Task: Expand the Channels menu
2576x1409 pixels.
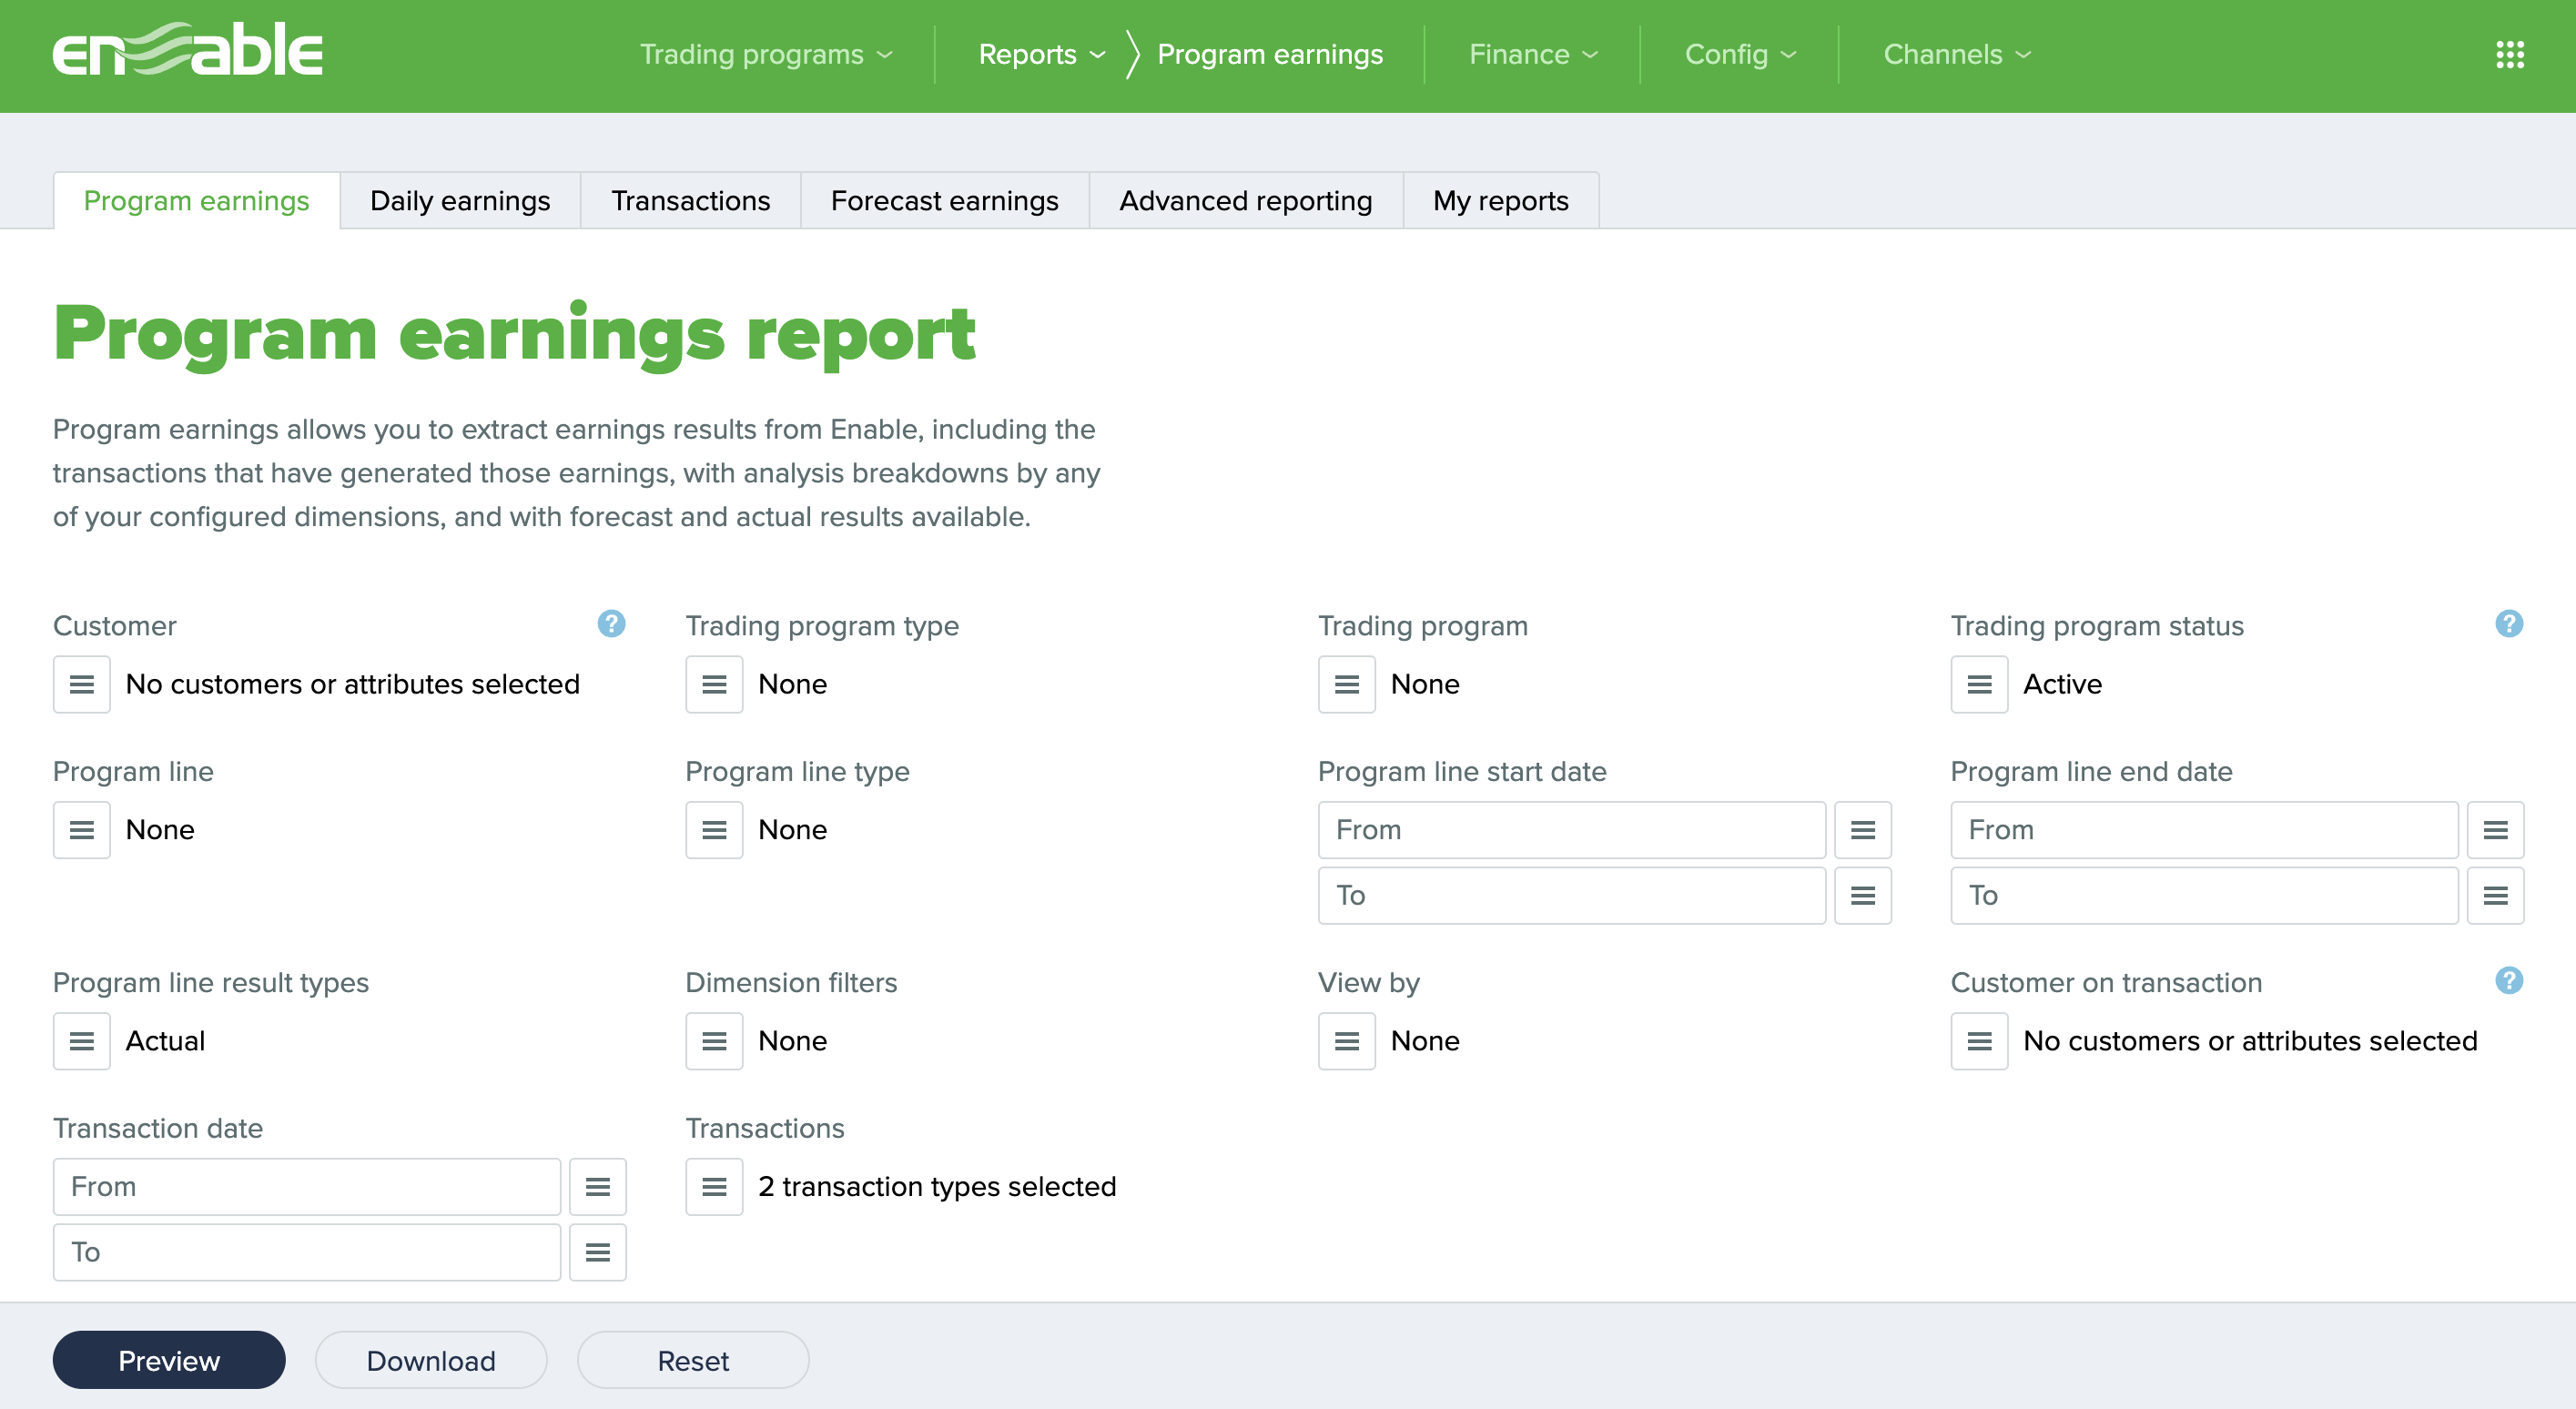Action: pos(1957,55)
